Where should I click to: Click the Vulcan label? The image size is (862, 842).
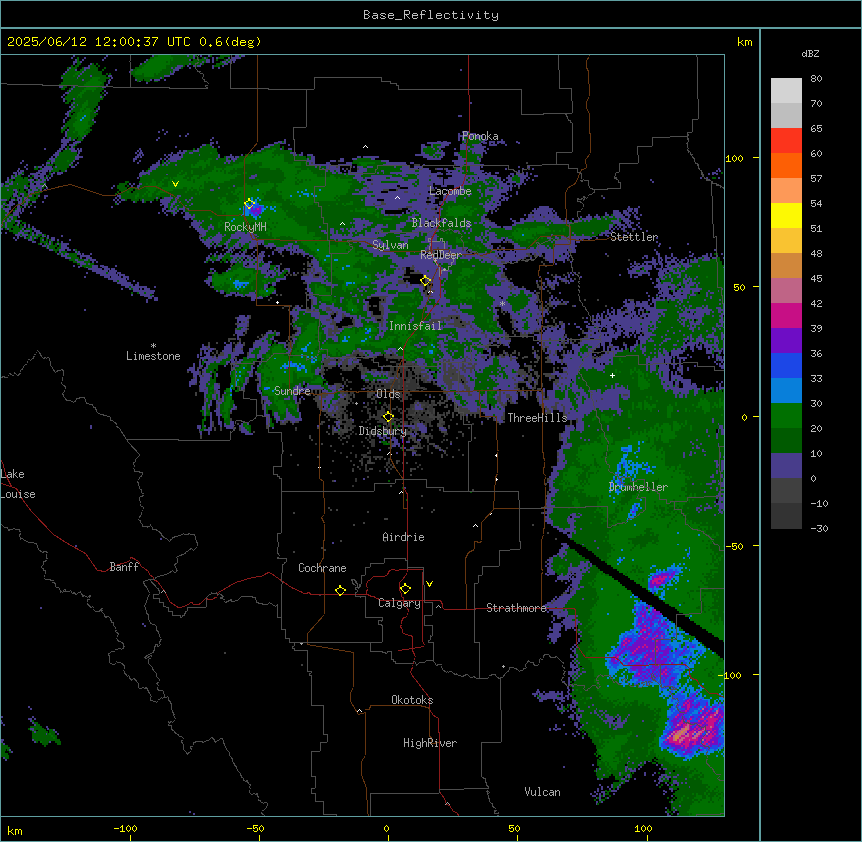(543, 792)
